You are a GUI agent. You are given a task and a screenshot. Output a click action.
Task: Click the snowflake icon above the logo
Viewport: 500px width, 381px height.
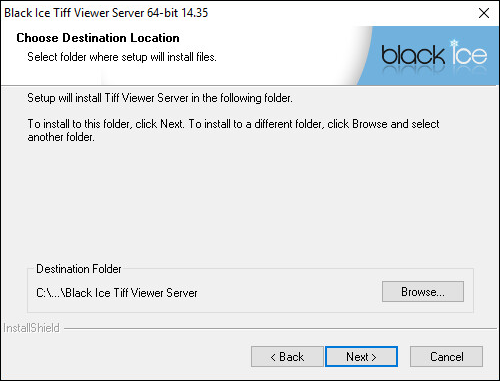point(454,43)
